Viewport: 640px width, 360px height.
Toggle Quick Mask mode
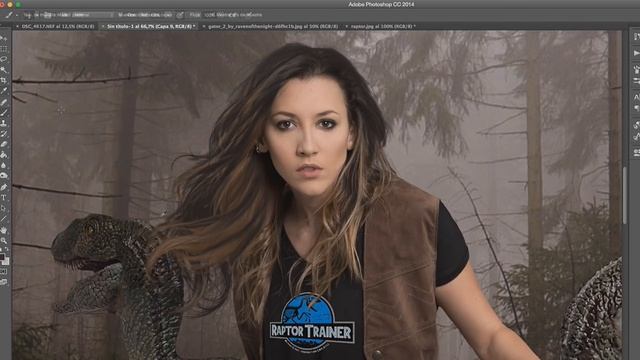point(4,271)
